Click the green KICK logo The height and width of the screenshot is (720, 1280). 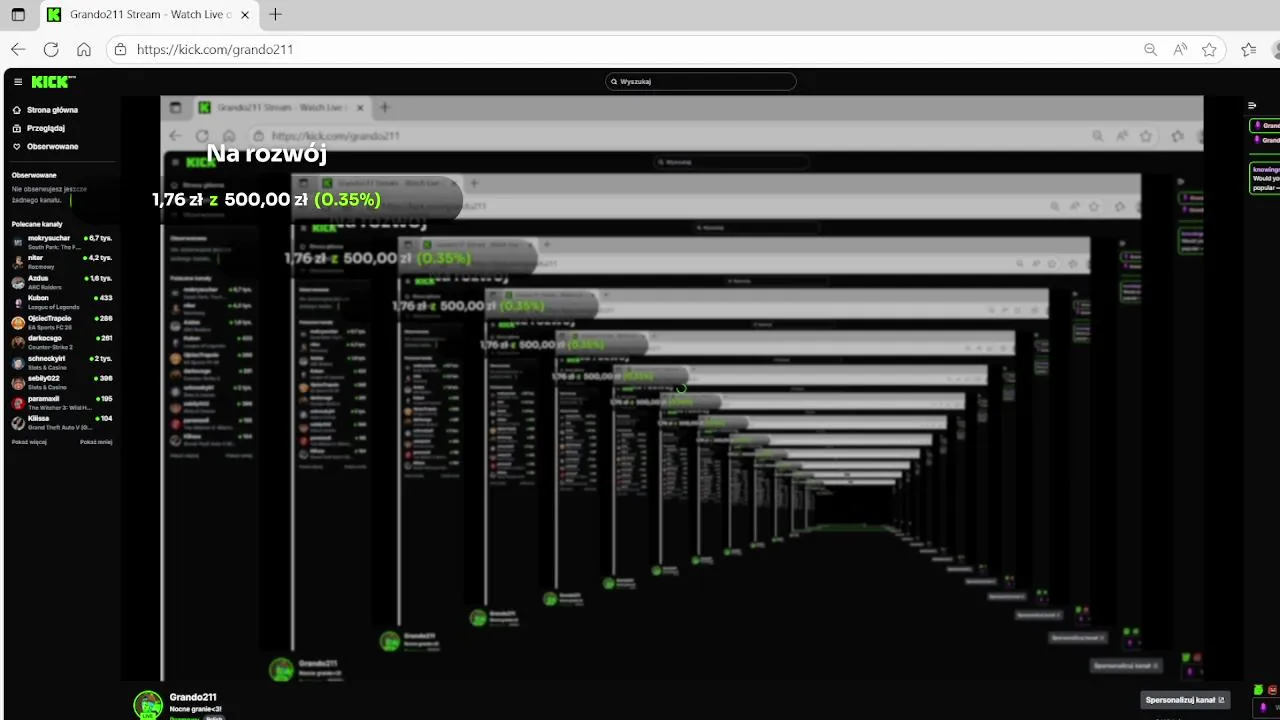(52, 82)
